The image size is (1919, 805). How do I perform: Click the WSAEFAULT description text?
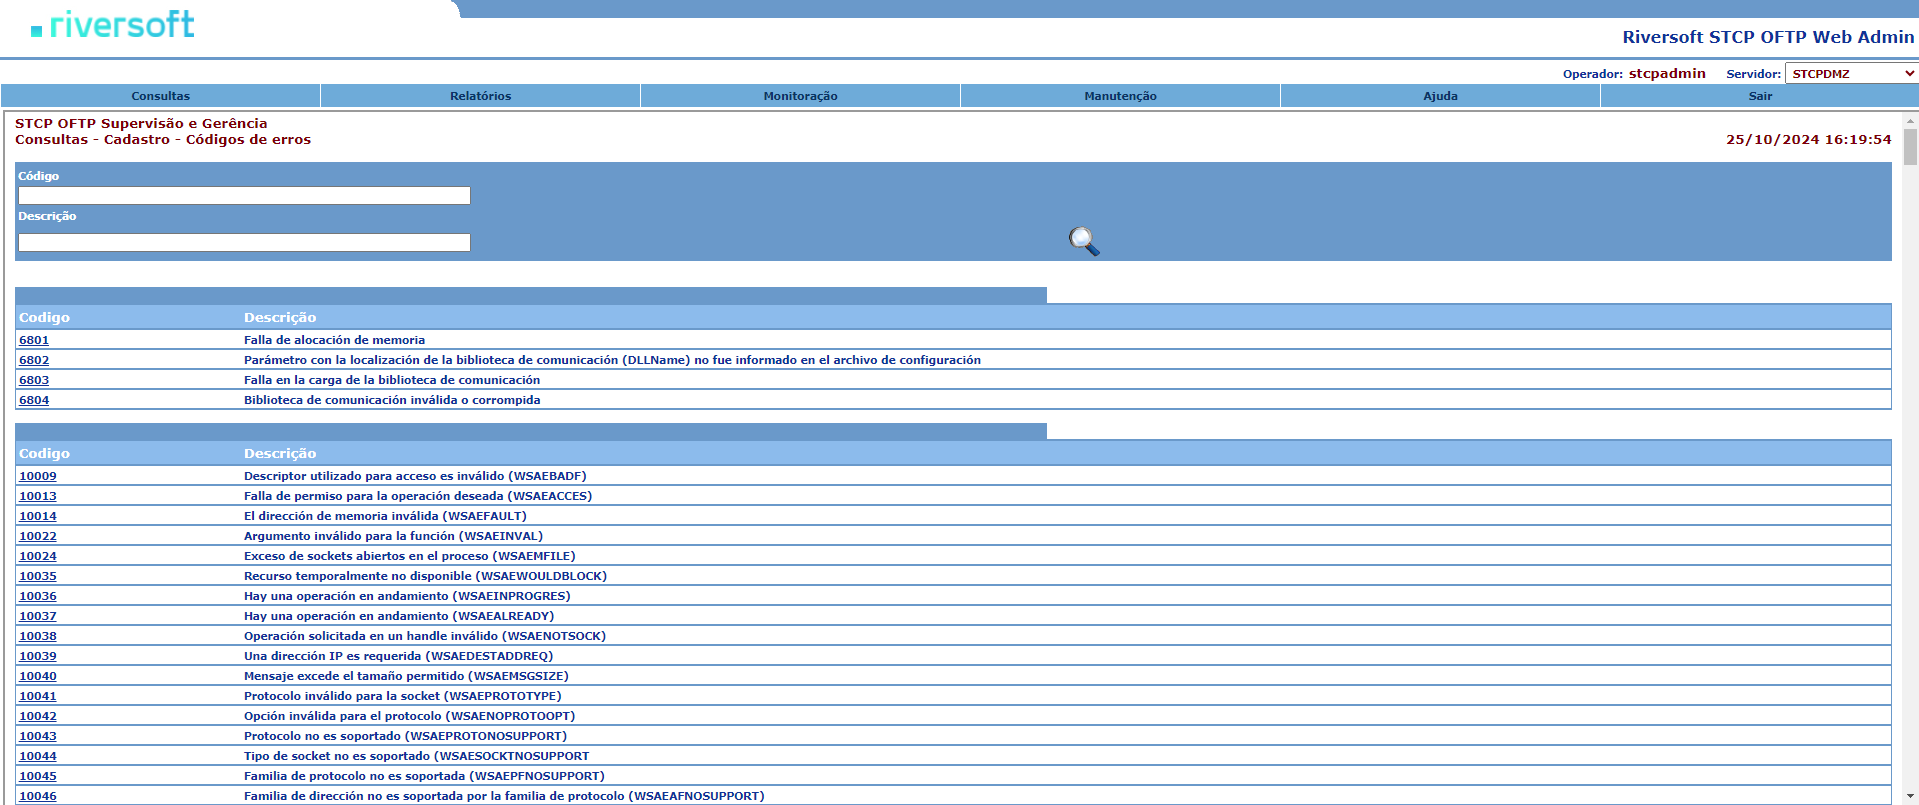pyautogui.click(x=385, y=516)
